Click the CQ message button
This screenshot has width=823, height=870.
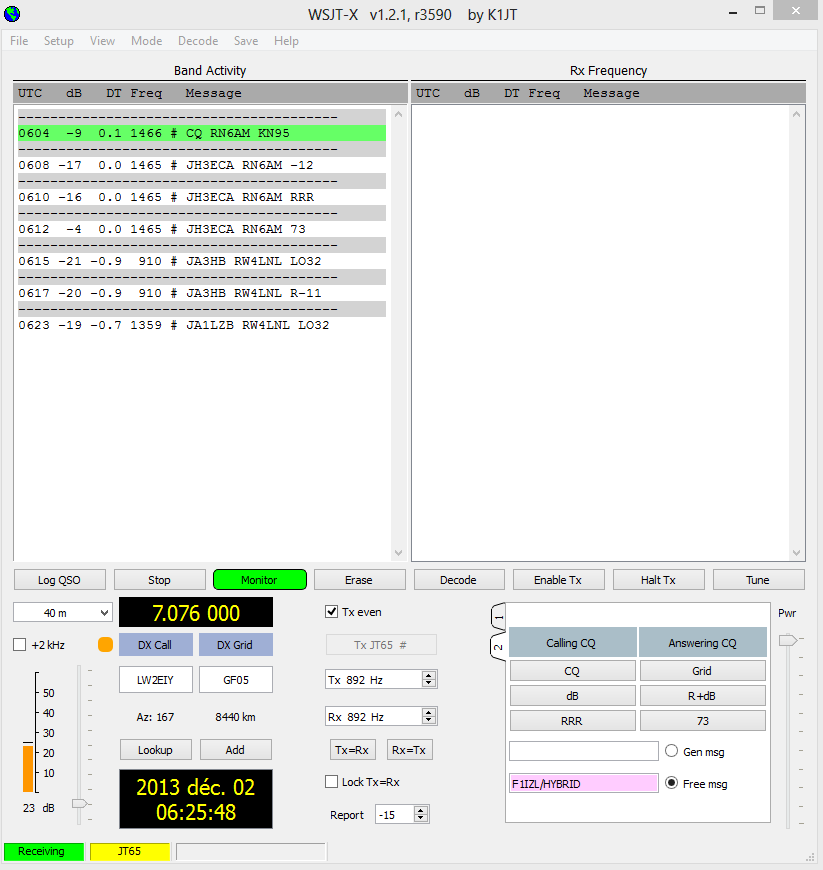[x=572, y=671]
